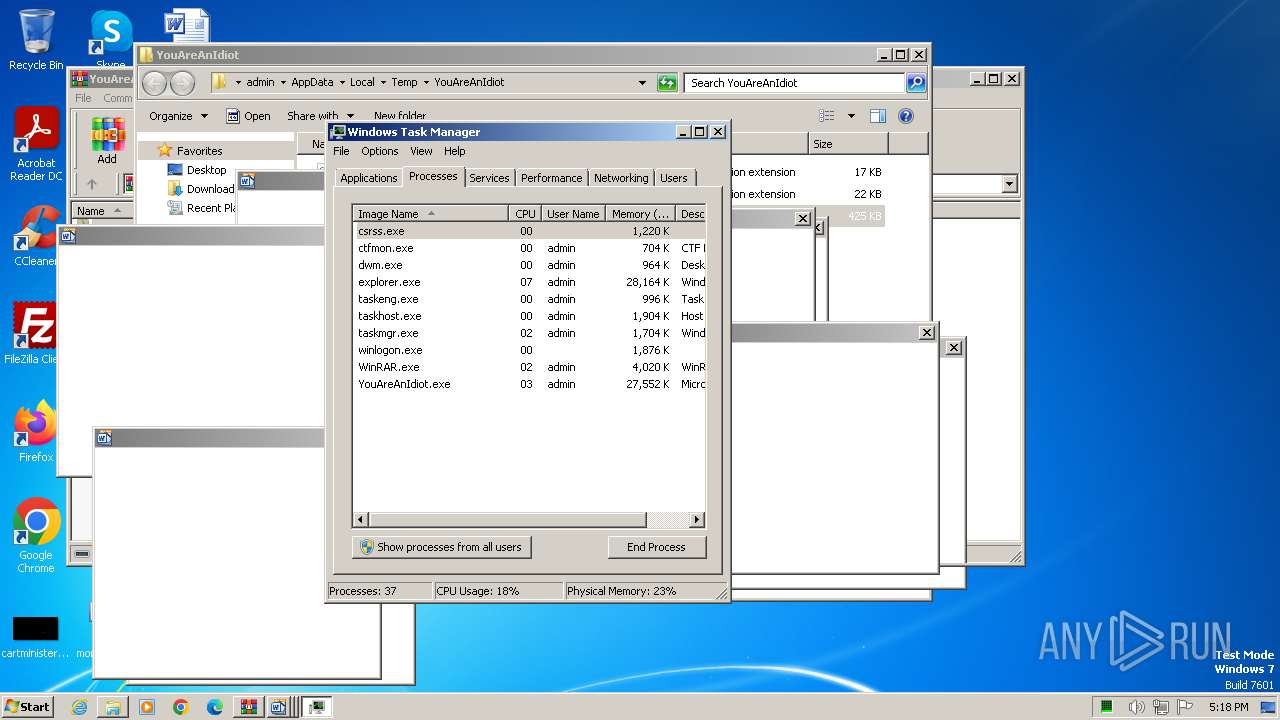
Task: Click the Action Center flag tray icon
Action: 1187,707
